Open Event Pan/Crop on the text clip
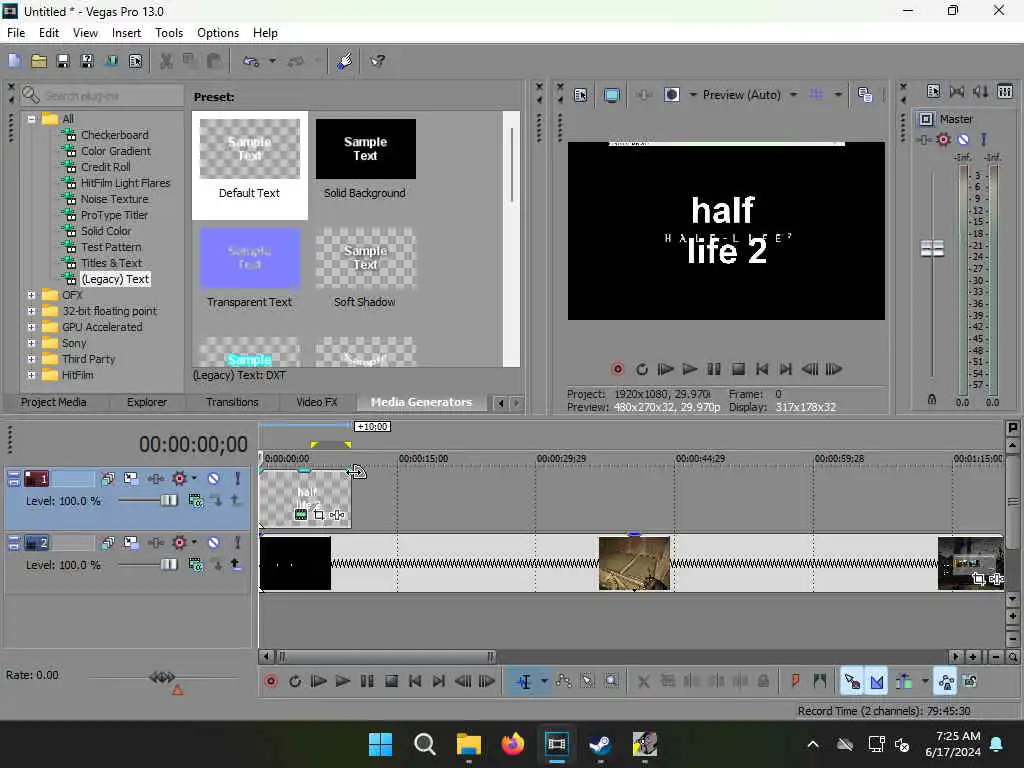The image size is (1024, 768). [x=319, y=515]
